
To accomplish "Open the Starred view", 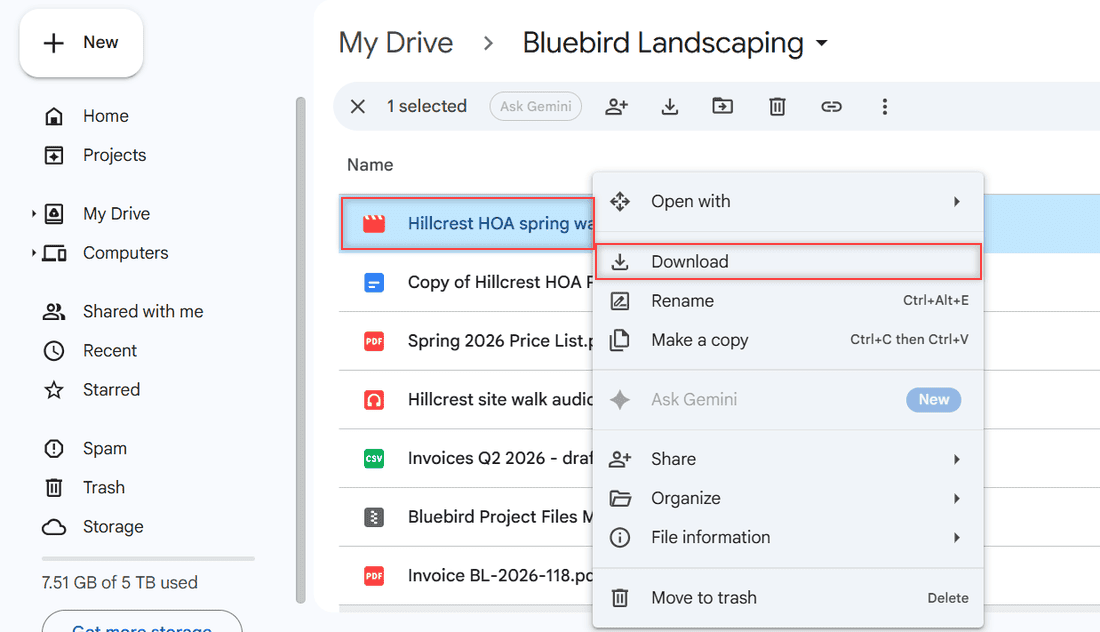I will (111, 389).
